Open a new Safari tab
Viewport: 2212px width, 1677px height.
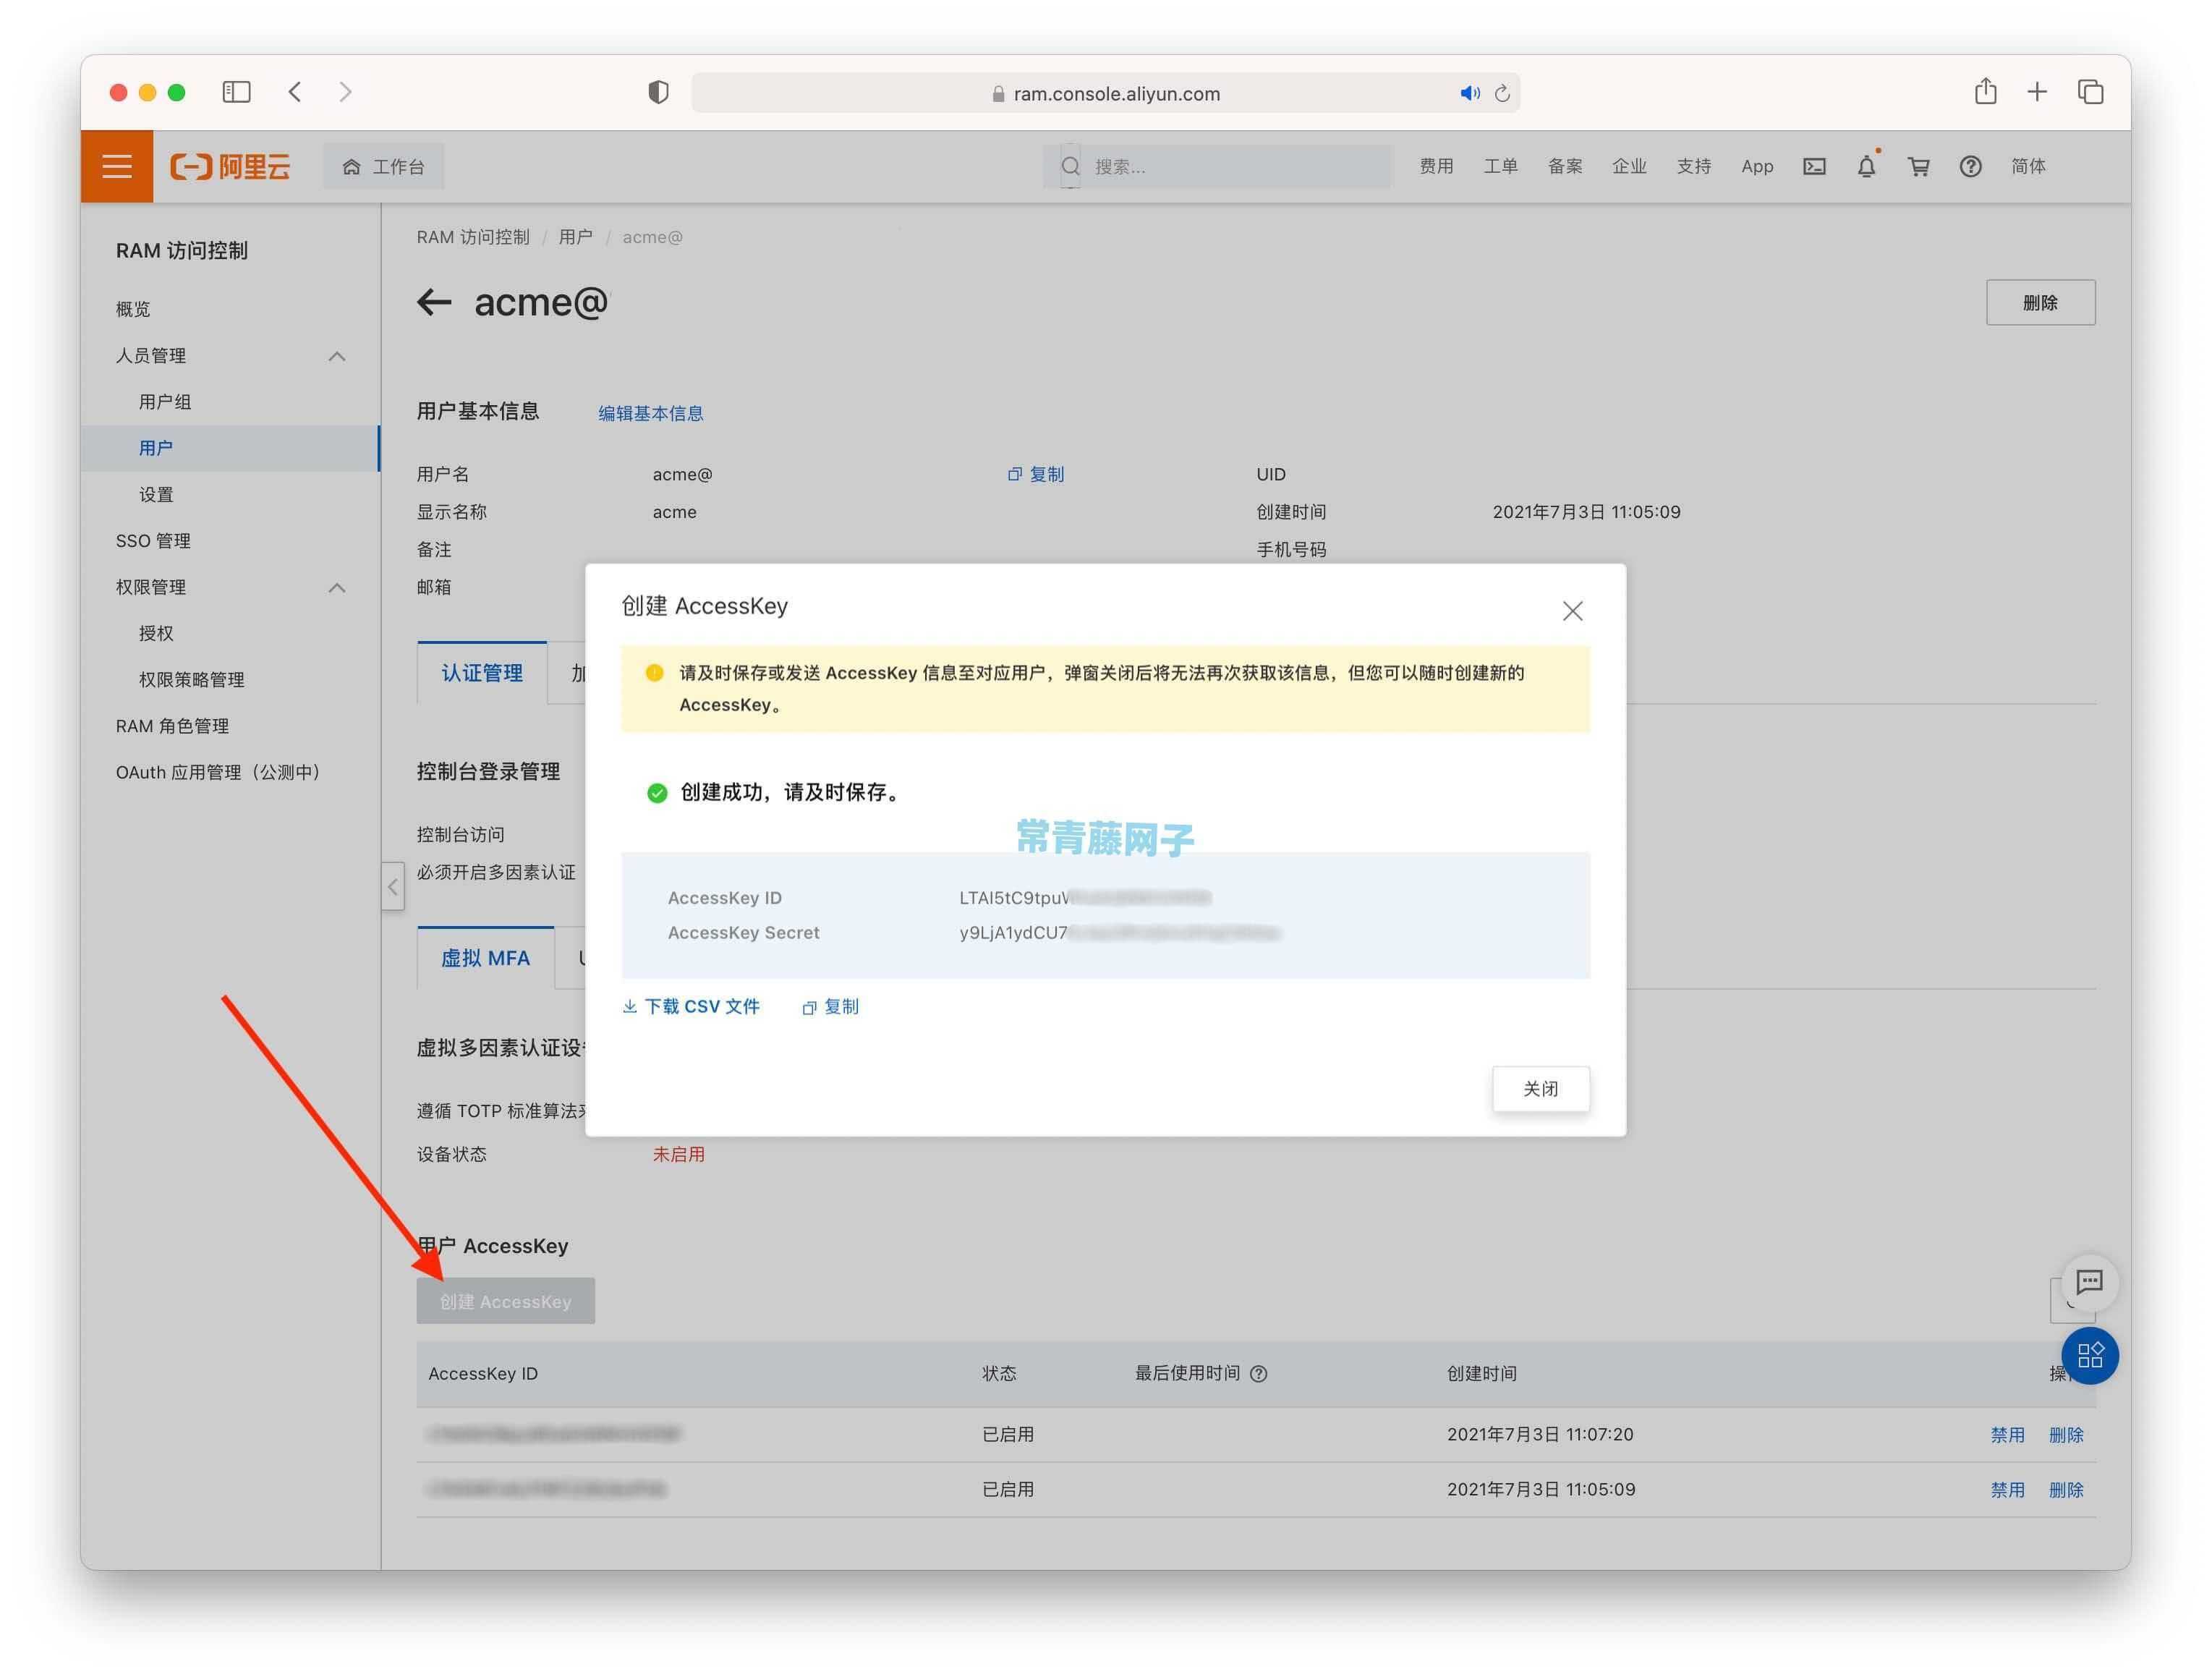(2037, 92)
